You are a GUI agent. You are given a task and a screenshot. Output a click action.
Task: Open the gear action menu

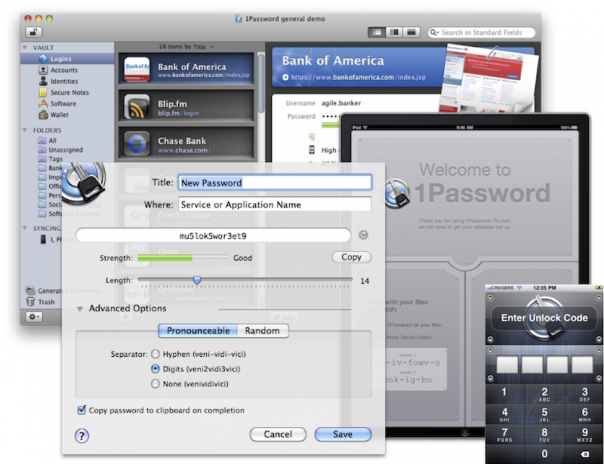34,317
